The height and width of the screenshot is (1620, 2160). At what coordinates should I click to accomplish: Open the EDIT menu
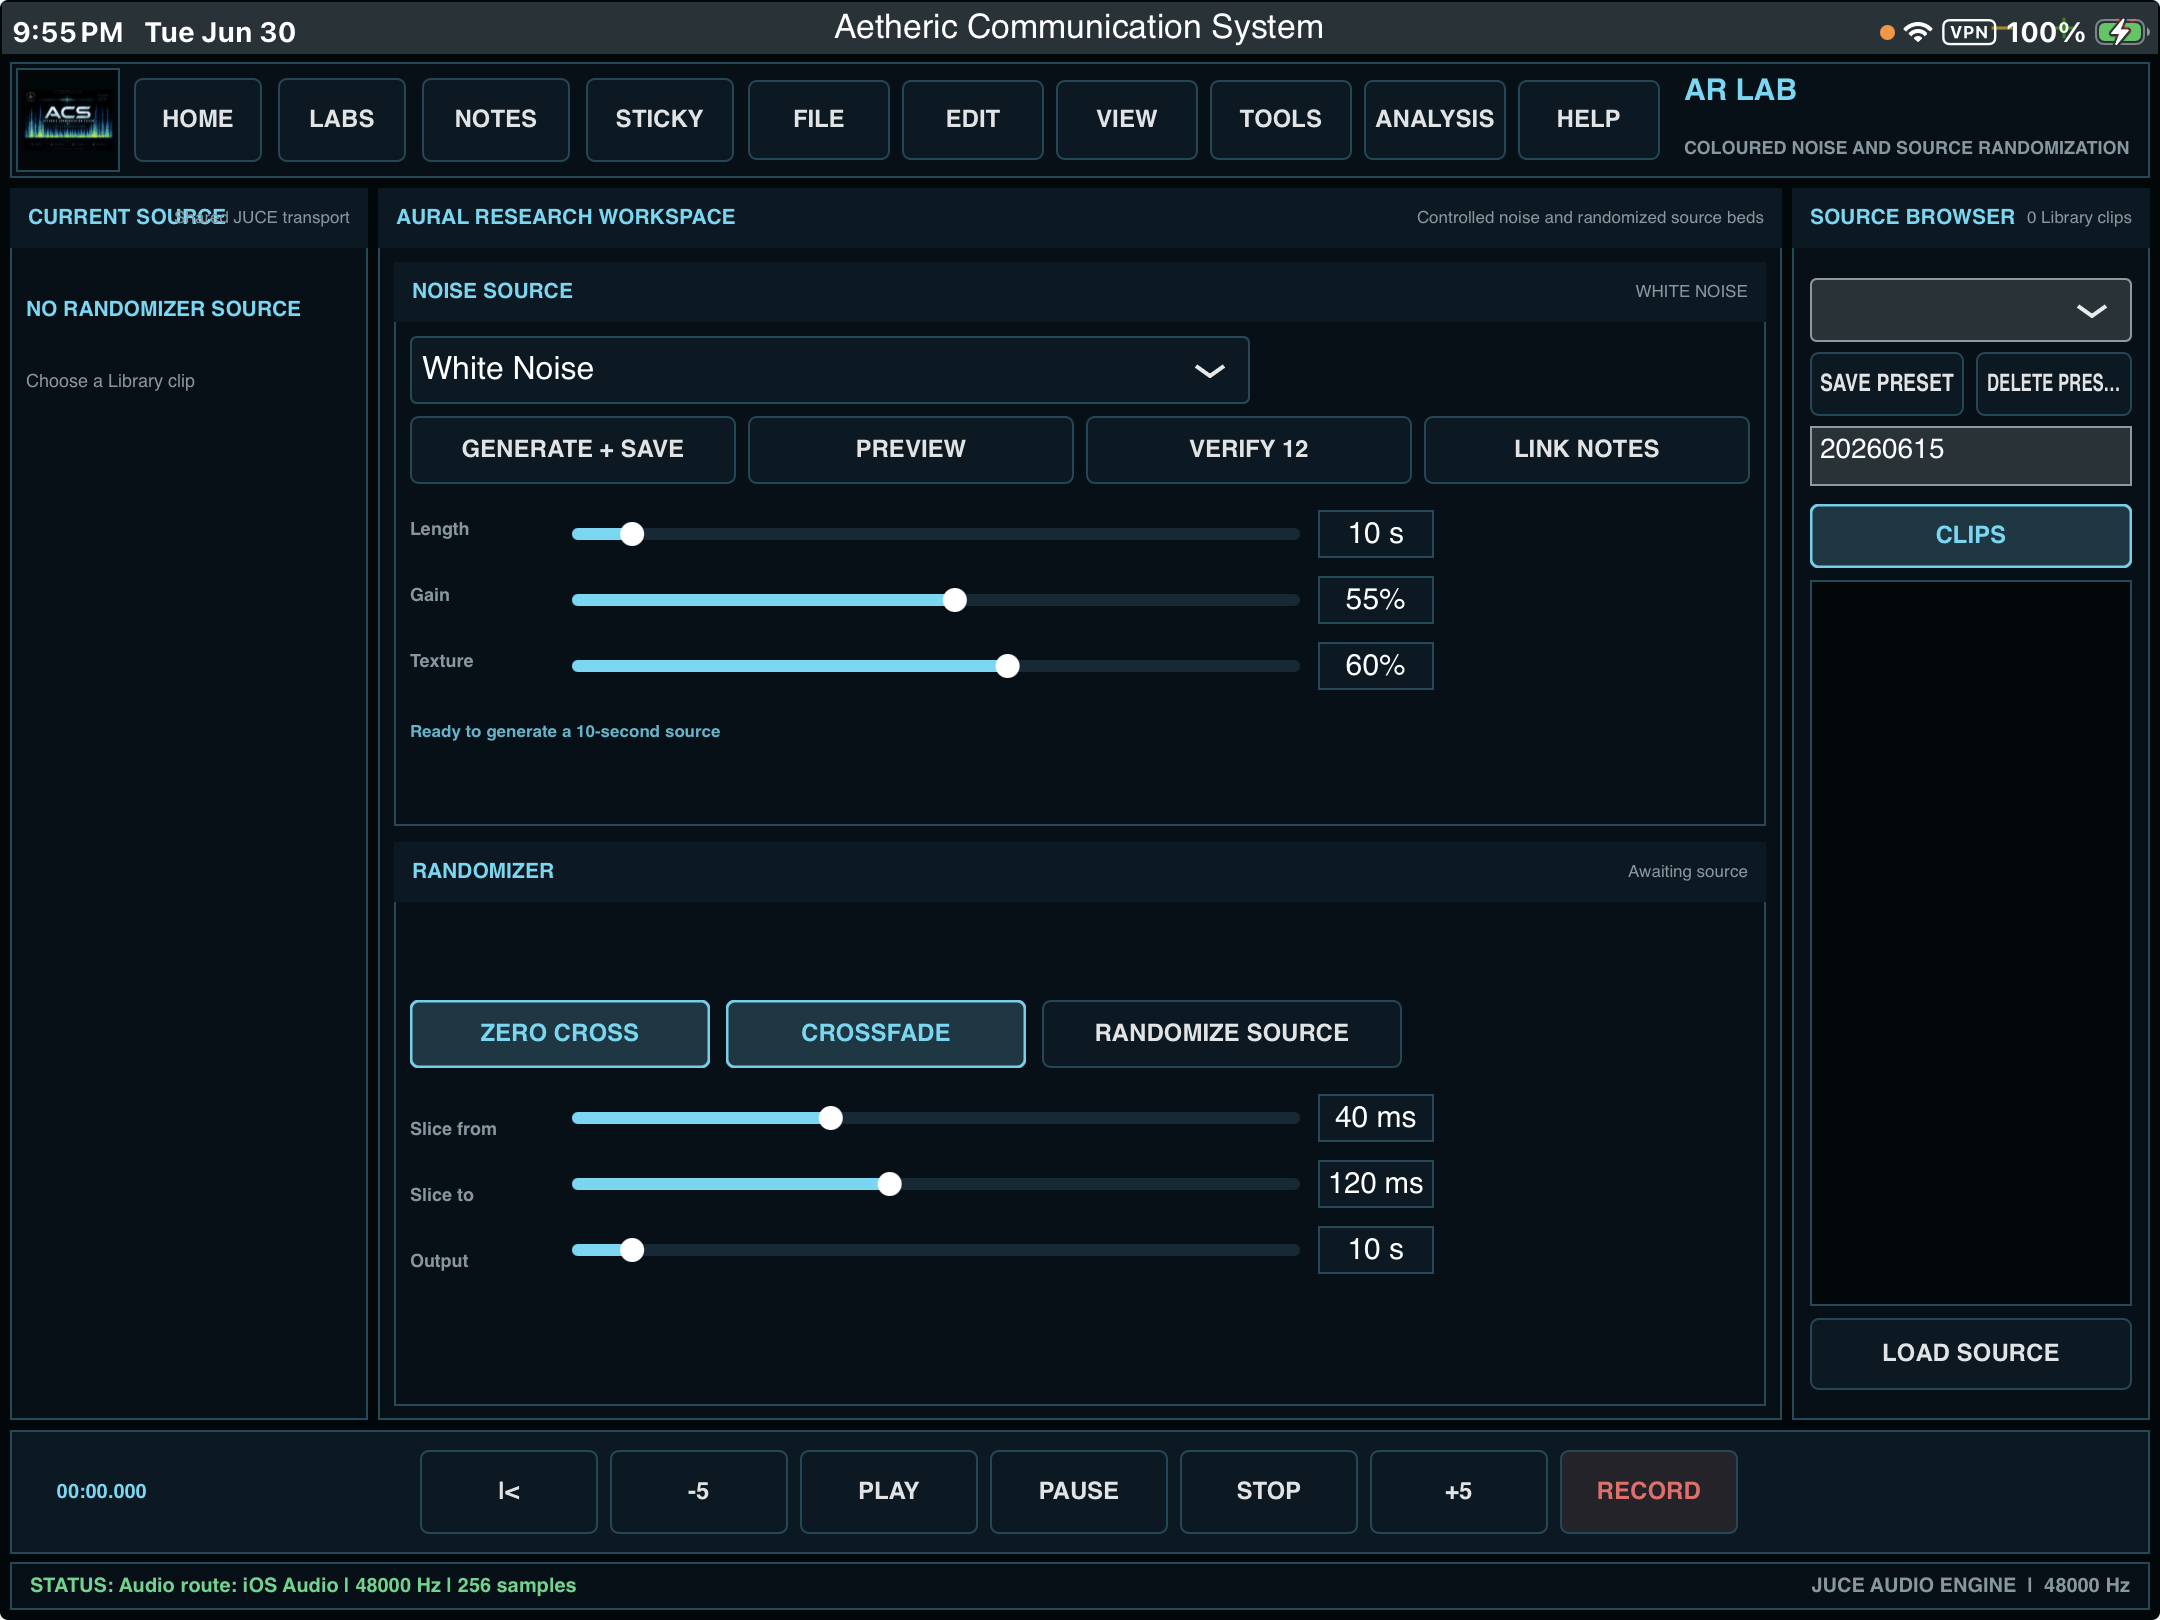click(x=973, y=119)
